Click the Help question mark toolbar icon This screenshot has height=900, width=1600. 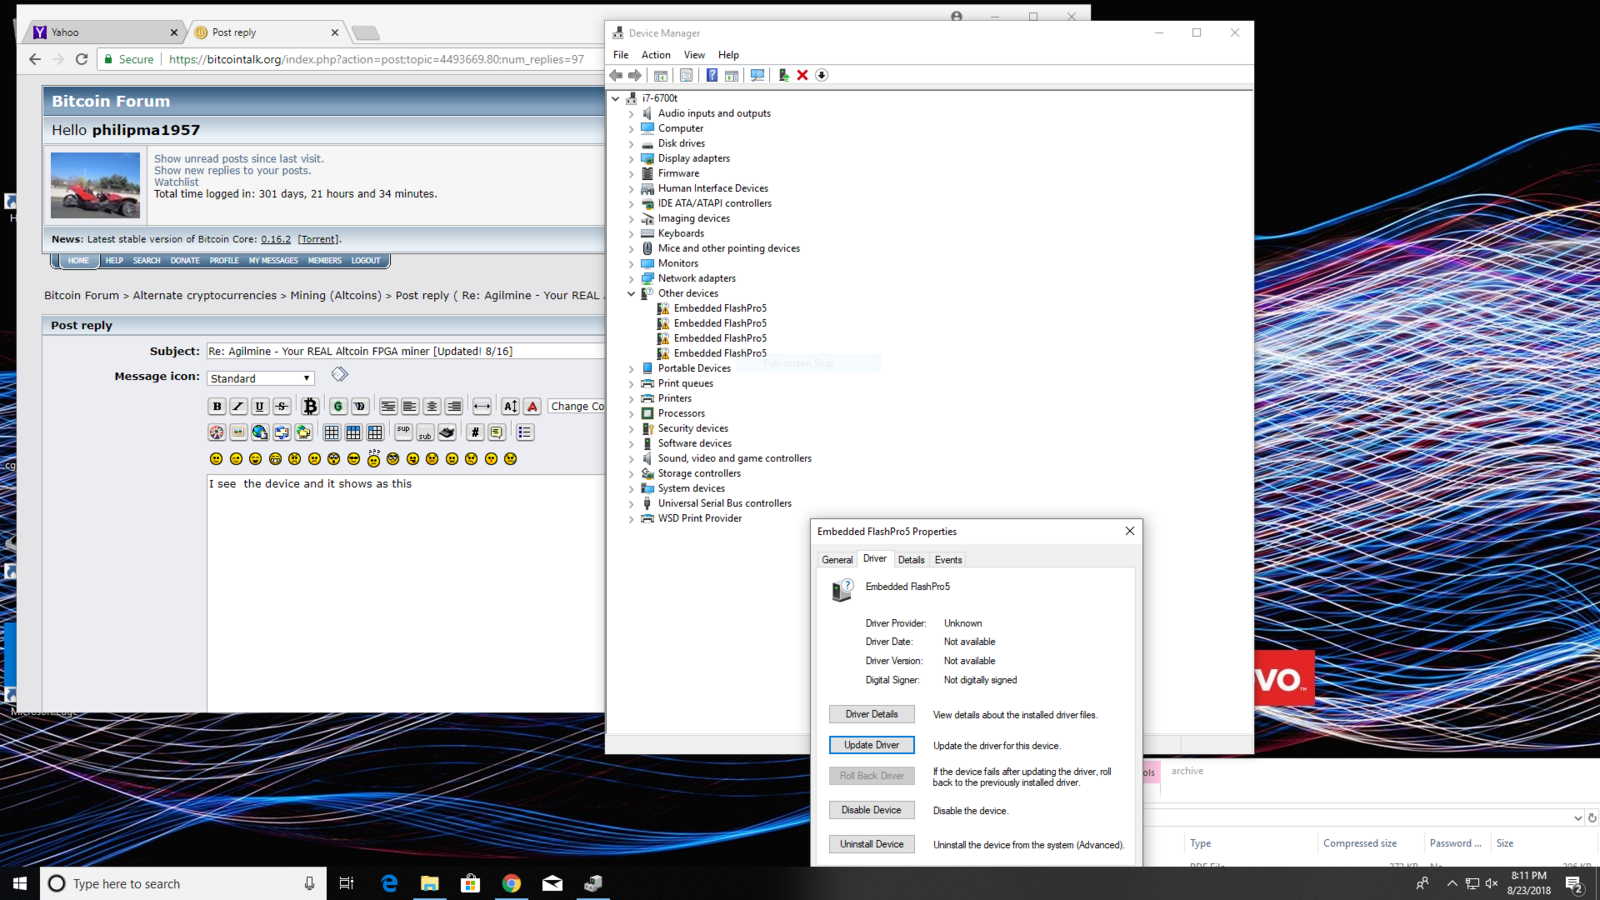pyautogui.click(x=711, y=75)
